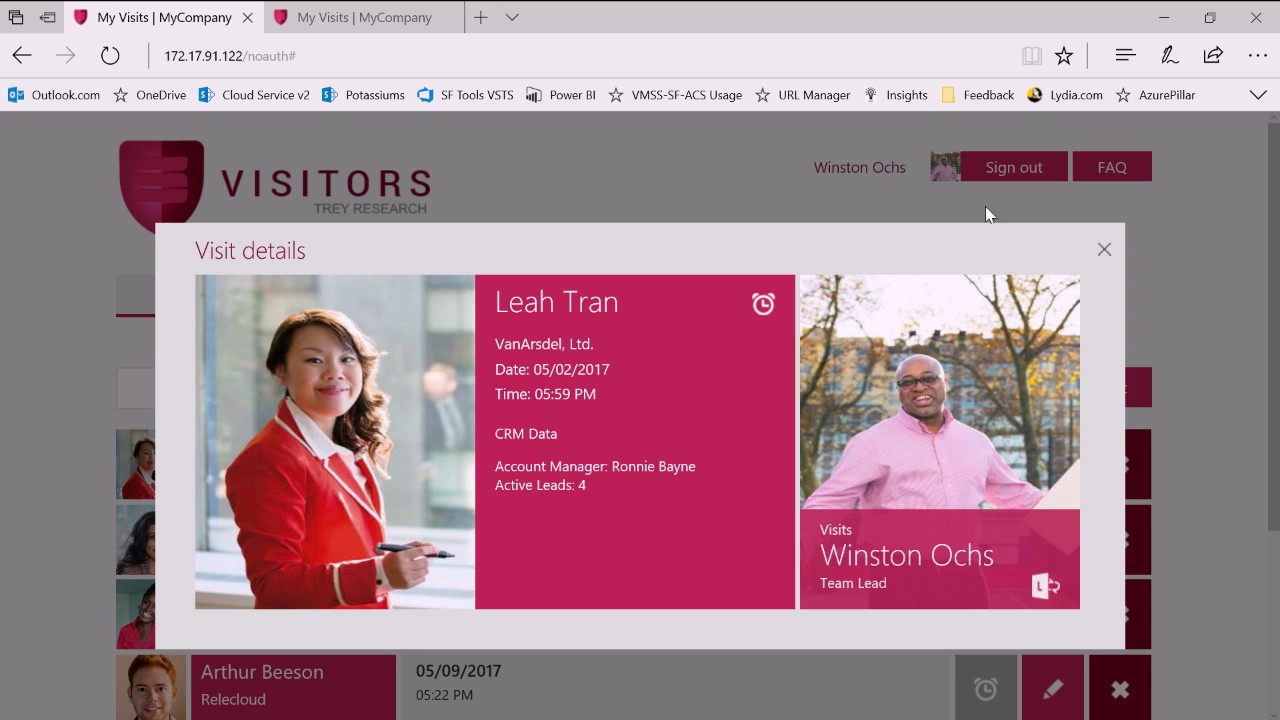Click the Team Lead label
Viewport: 1280px width, 720px height.
[853, 583]
